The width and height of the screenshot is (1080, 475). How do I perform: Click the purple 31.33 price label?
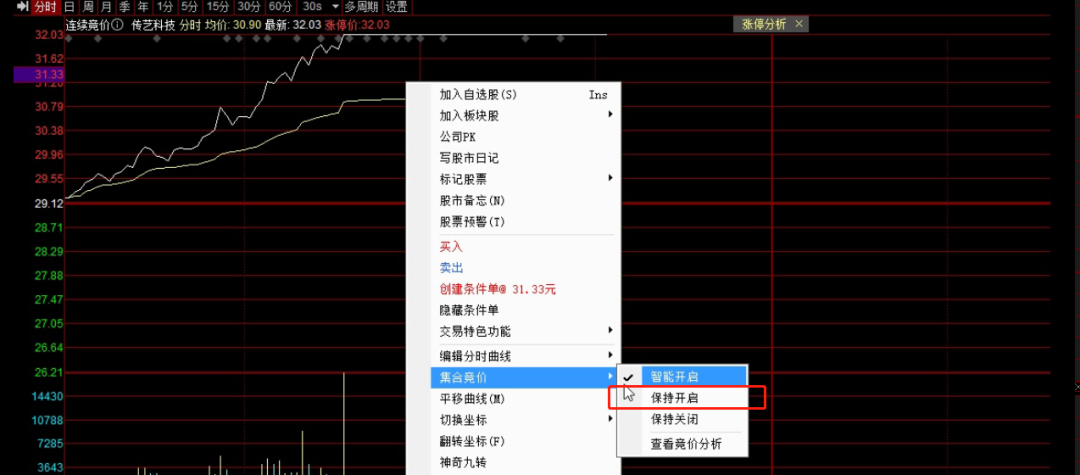(x=39, y=74)
